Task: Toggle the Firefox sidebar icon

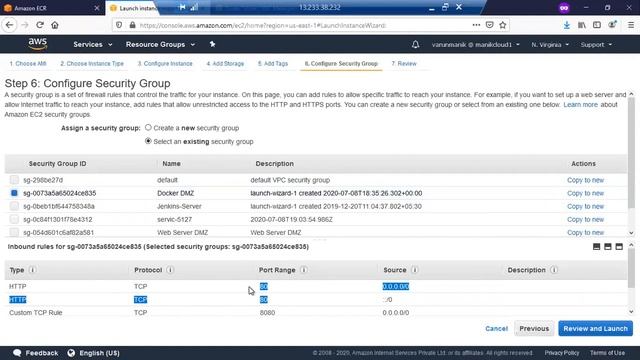Action: click(597, 25)
